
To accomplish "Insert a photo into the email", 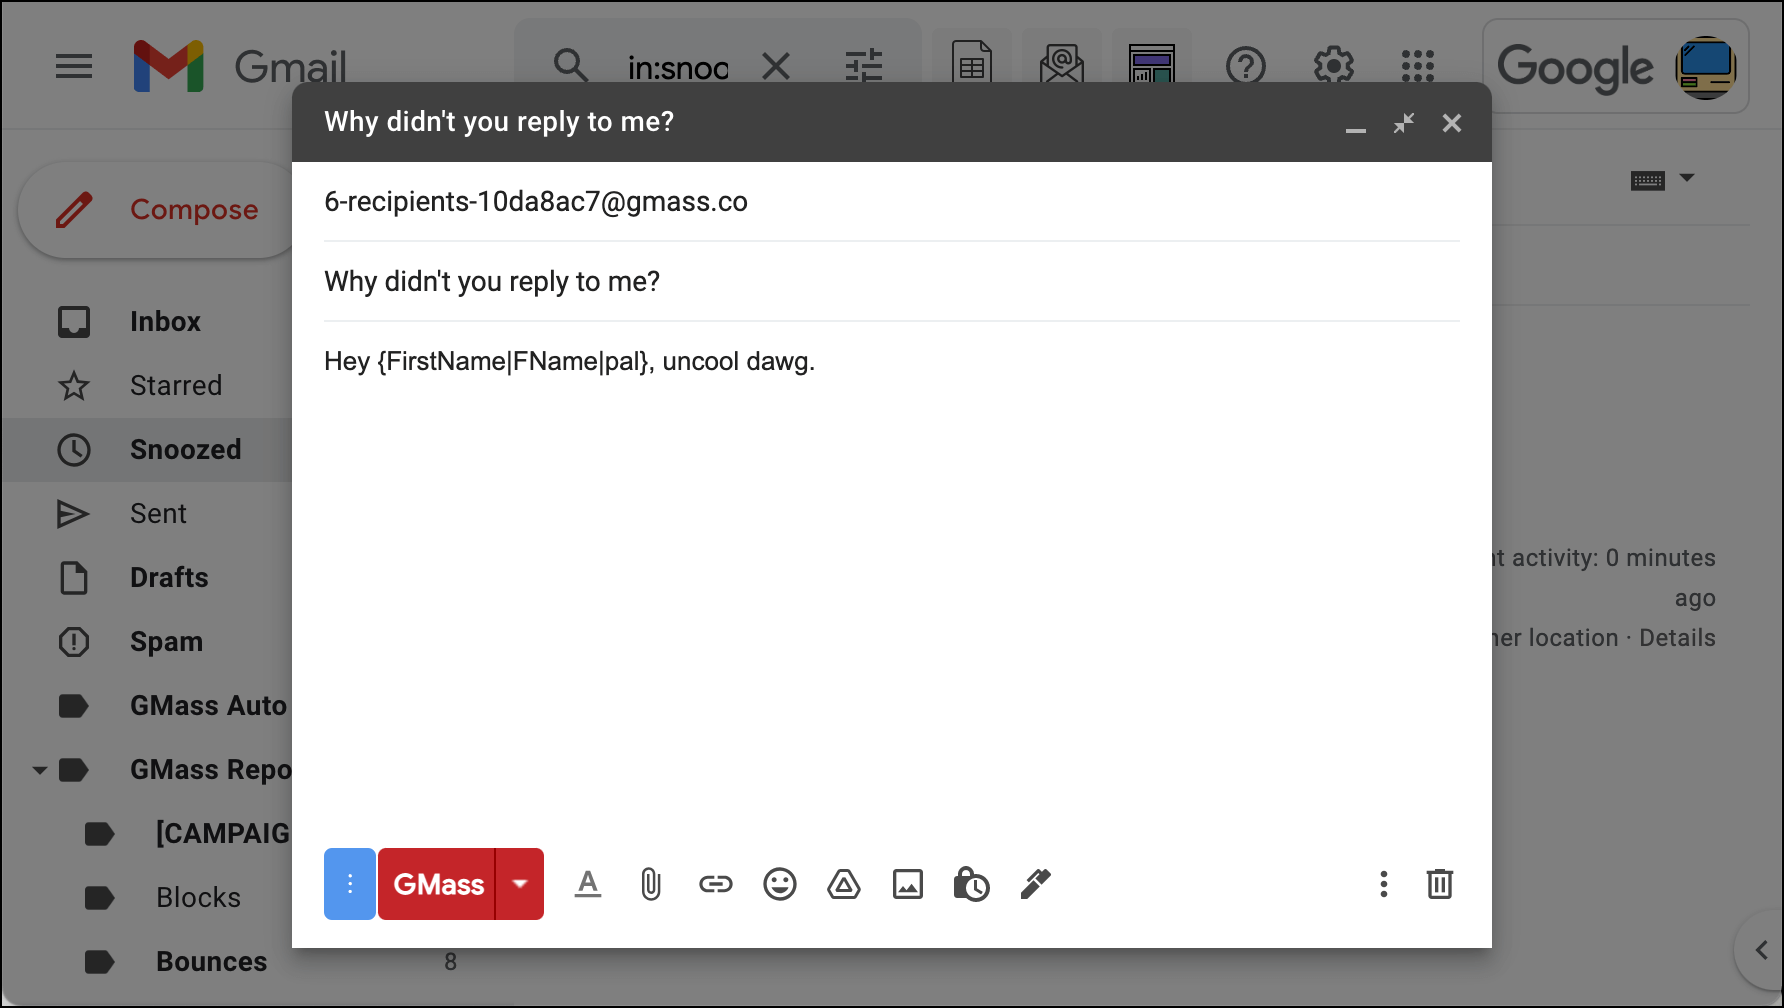I will click(908, 884).
